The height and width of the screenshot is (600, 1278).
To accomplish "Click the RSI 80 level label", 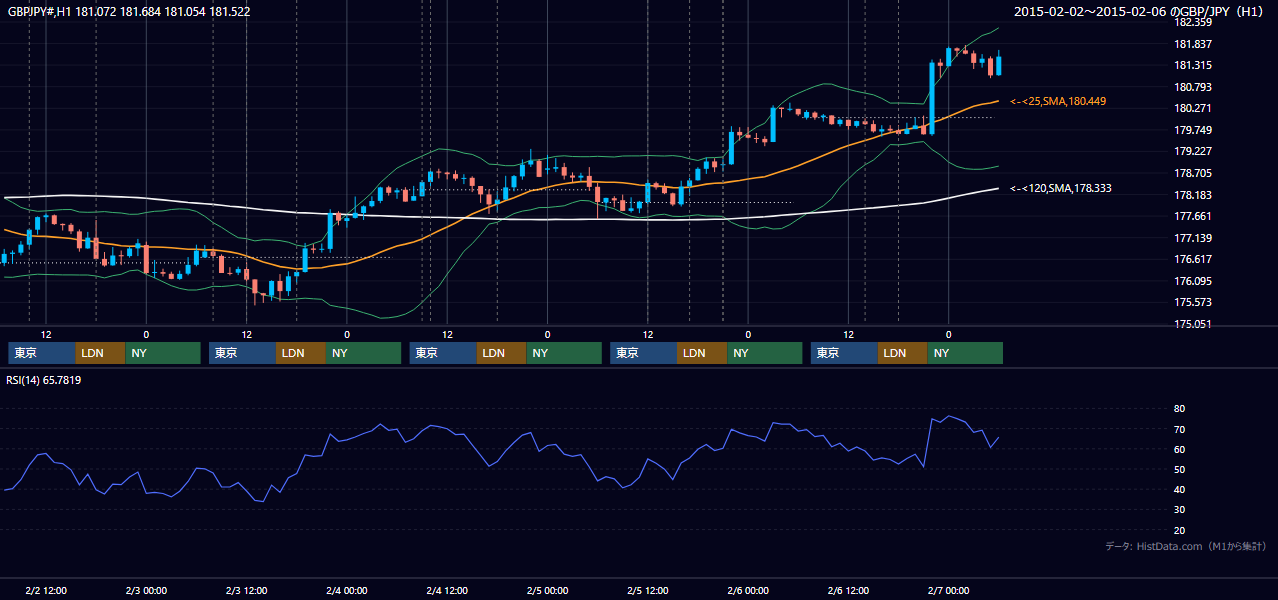I will (1179, 409).
